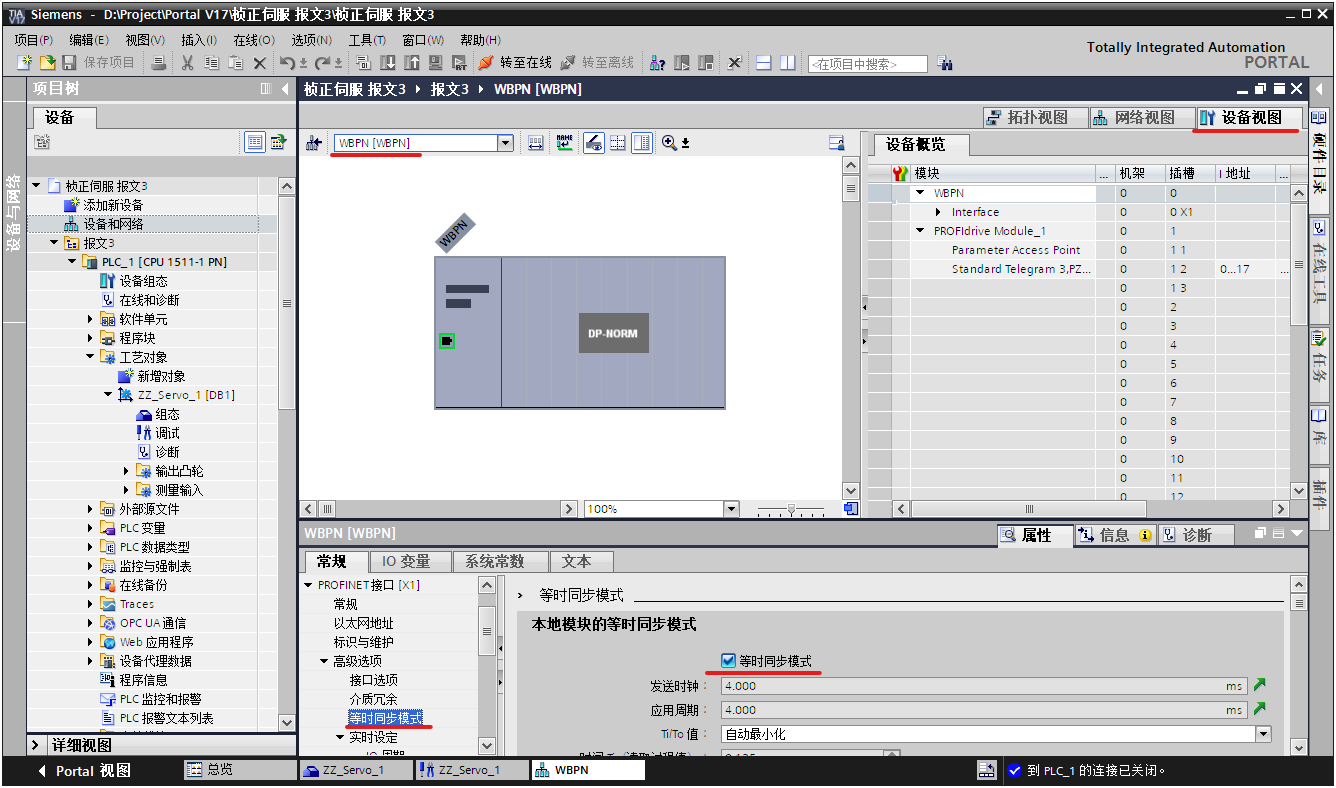Viewport: 1336px width, 788px height.
Task: Open the 100% zoom level dropdown
Action: pos(731,509)
